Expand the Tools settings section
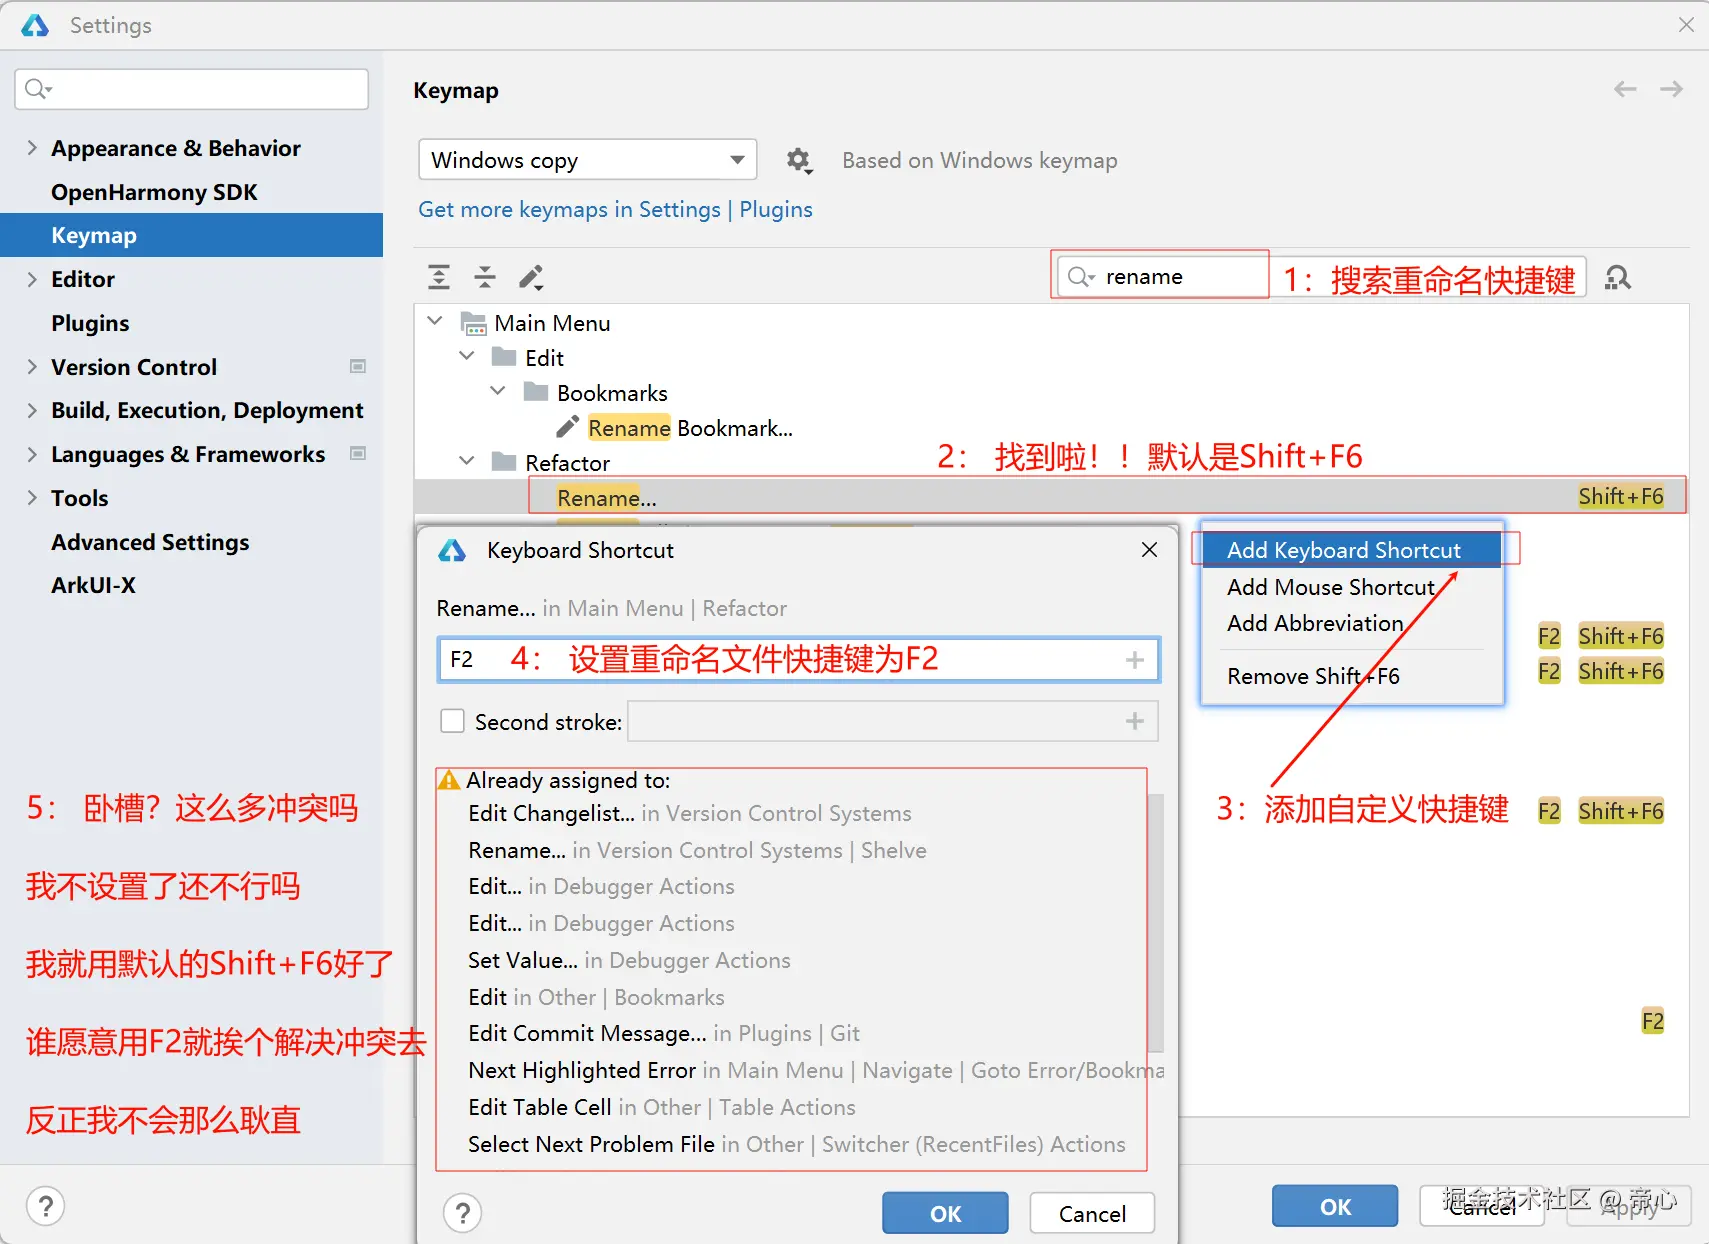The width and height of the screenshot is (1709, 1244). pos(32,498)
